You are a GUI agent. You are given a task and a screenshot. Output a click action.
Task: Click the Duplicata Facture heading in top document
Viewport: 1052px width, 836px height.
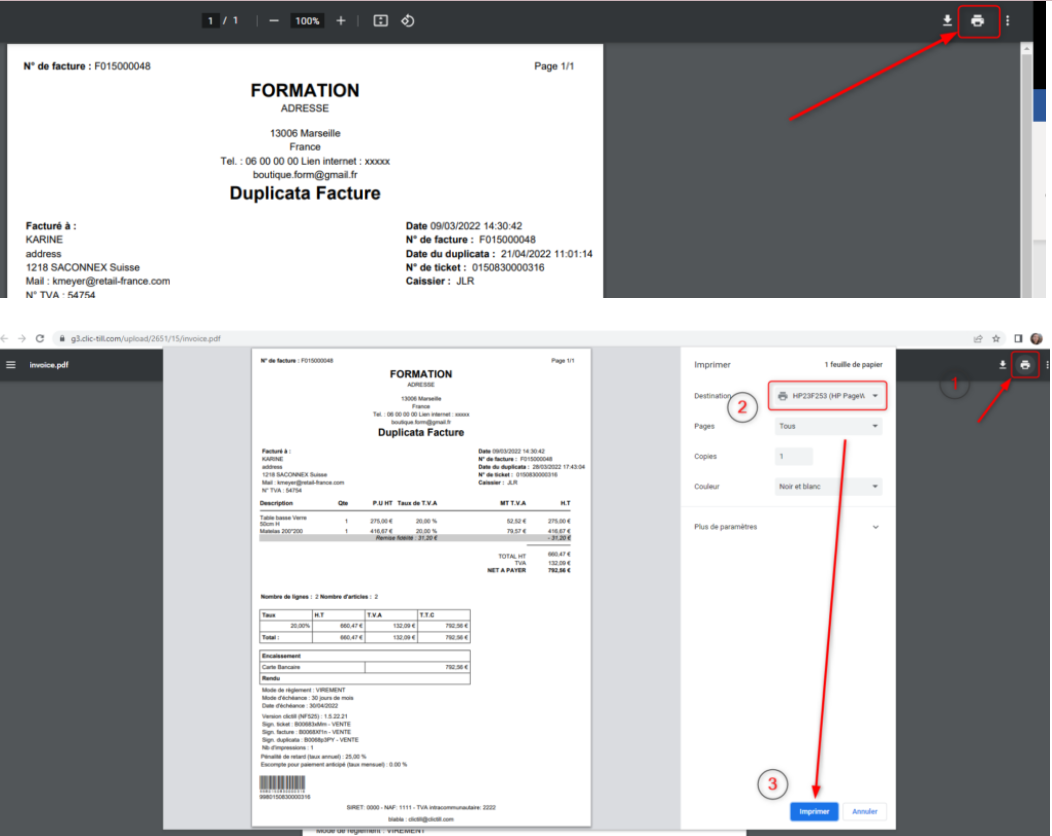coord(305,193)
